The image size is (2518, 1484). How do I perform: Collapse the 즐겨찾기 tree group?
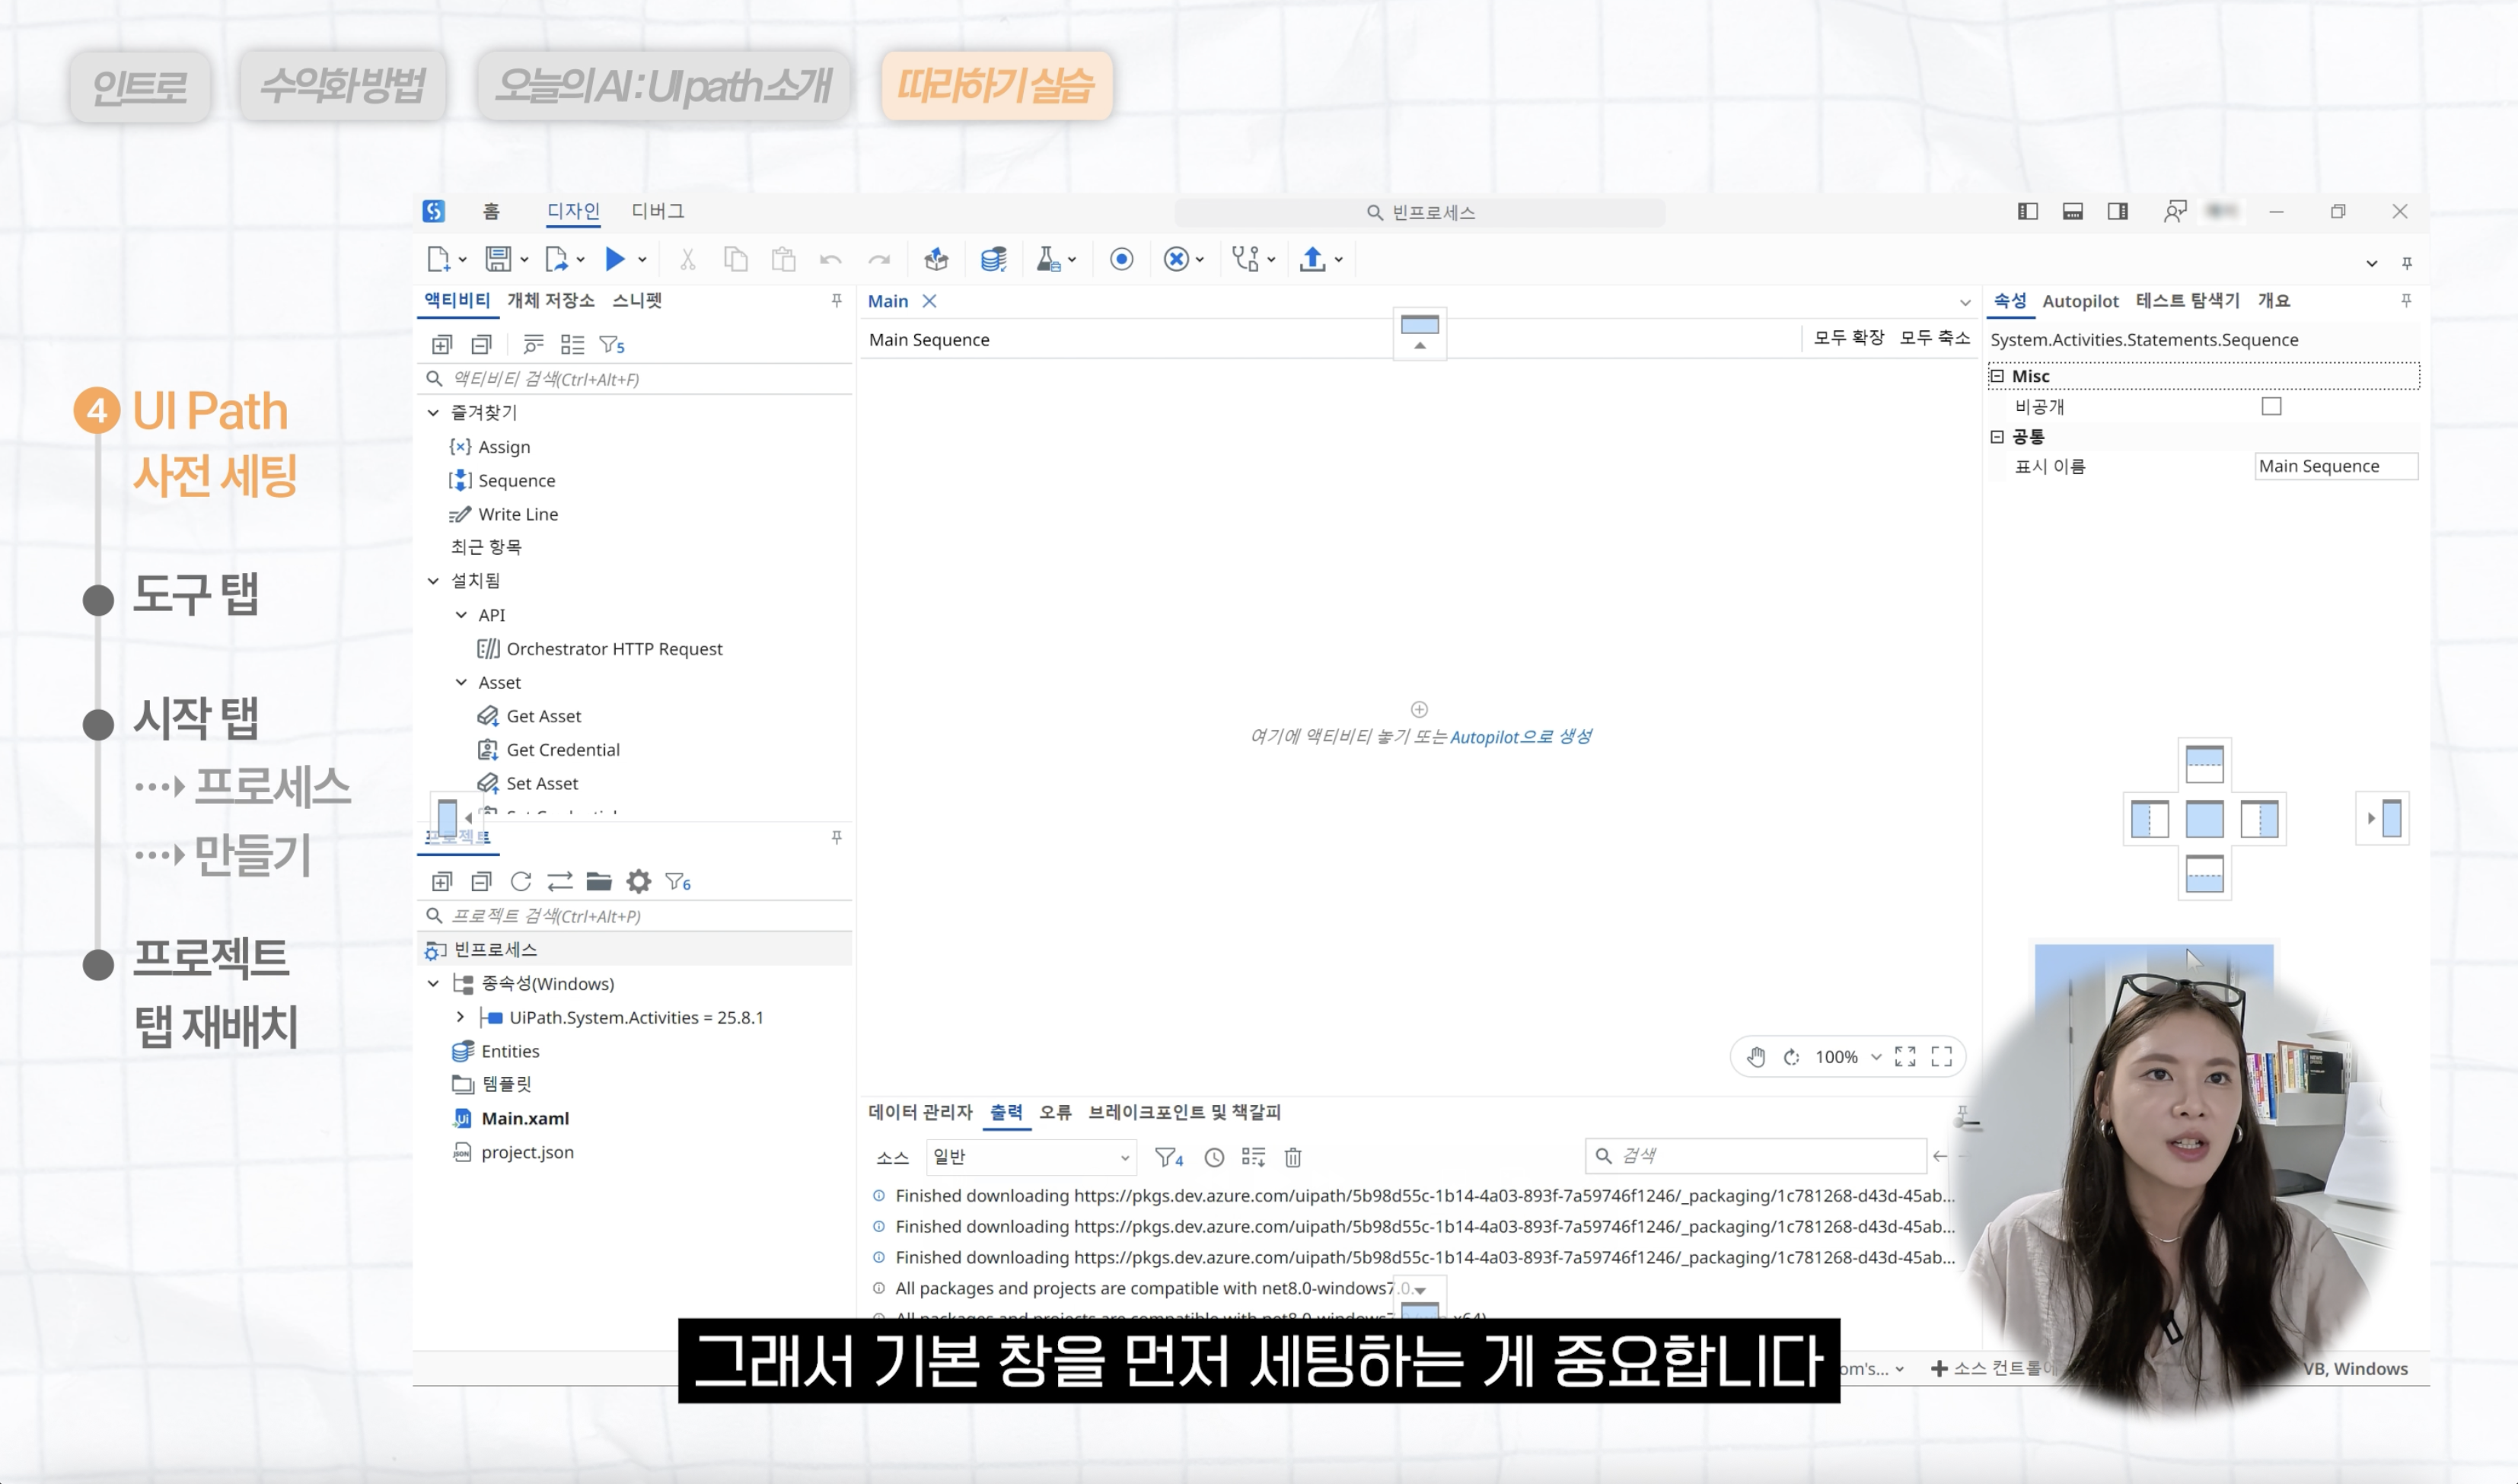[x=434, y=413]
